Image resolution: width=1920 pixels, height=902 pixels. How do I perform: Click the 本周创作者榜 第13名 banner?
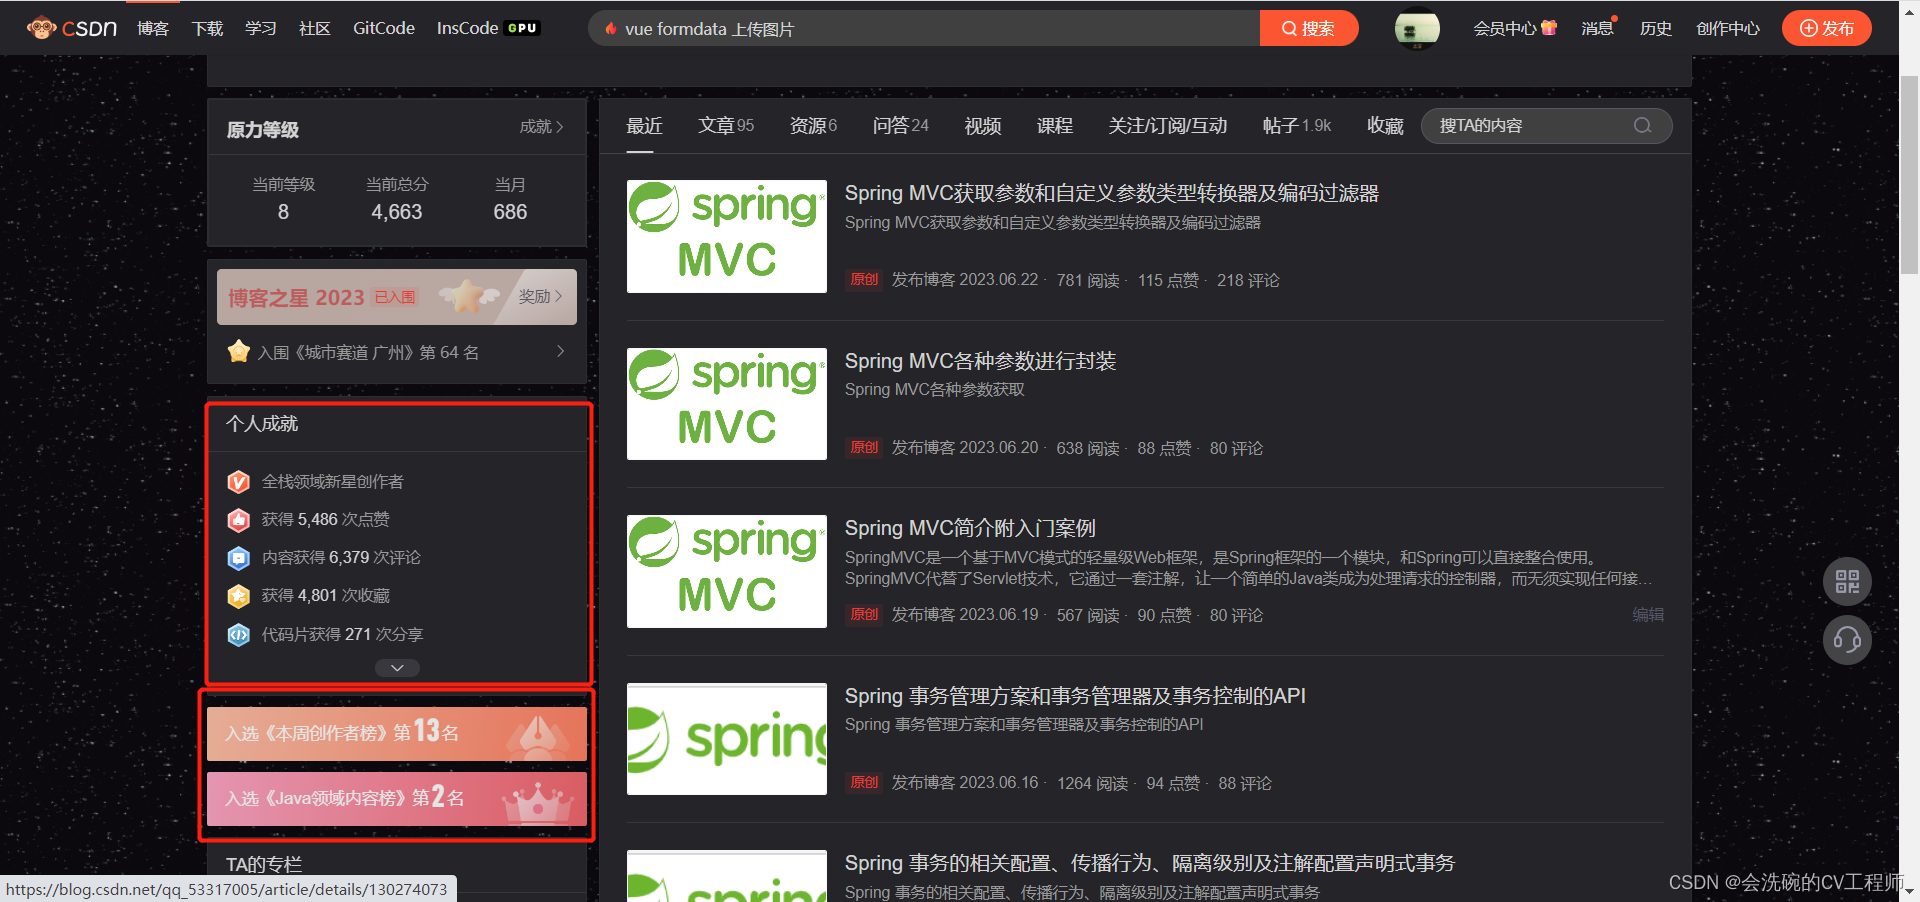[x=397, y=734]
